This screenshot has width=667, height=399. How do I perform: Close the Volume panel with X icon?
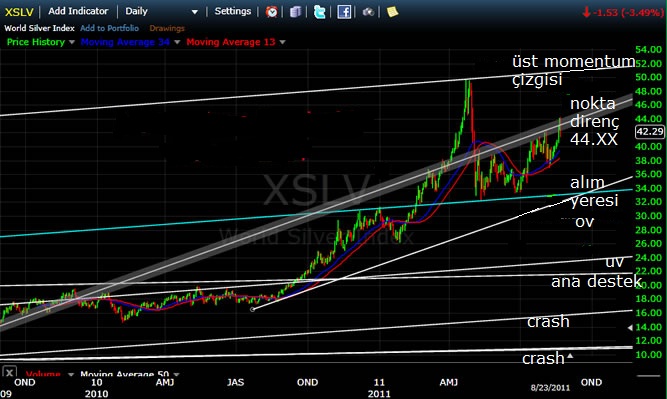click(x=9, y=373)
